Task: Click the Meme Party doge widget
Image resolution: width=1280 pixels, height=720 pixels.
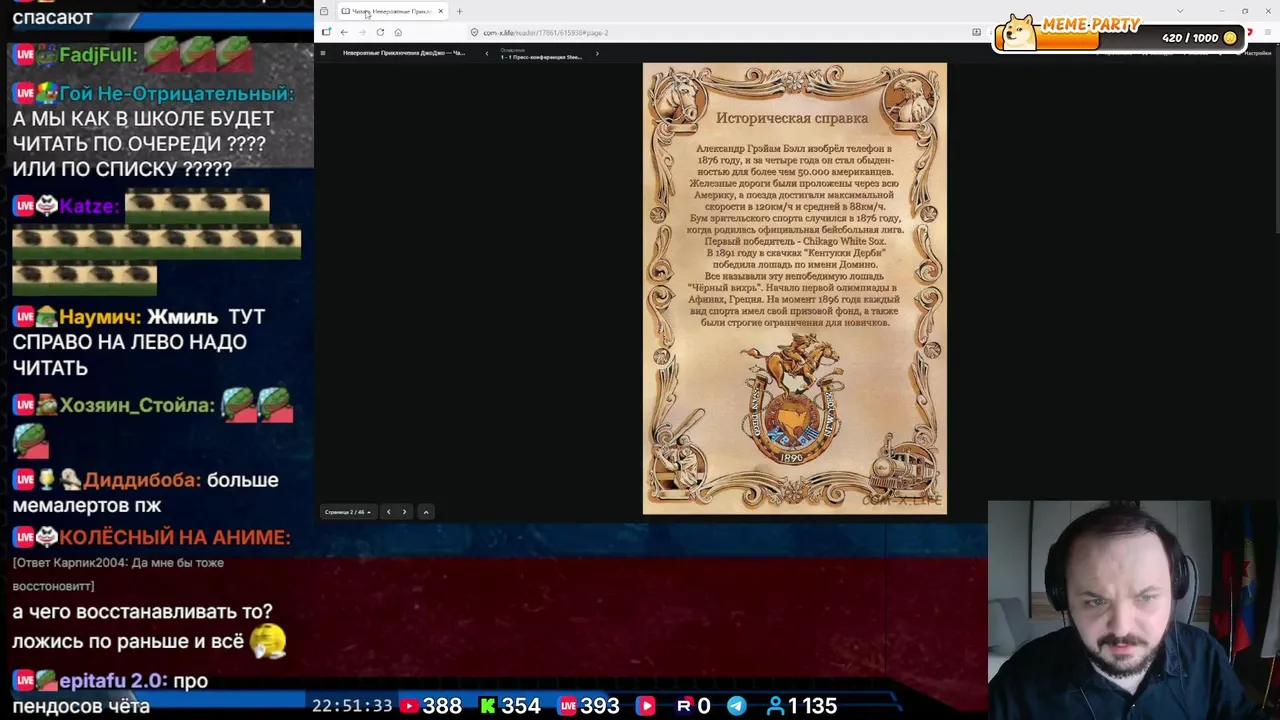Action: [x=1020, y=32]
